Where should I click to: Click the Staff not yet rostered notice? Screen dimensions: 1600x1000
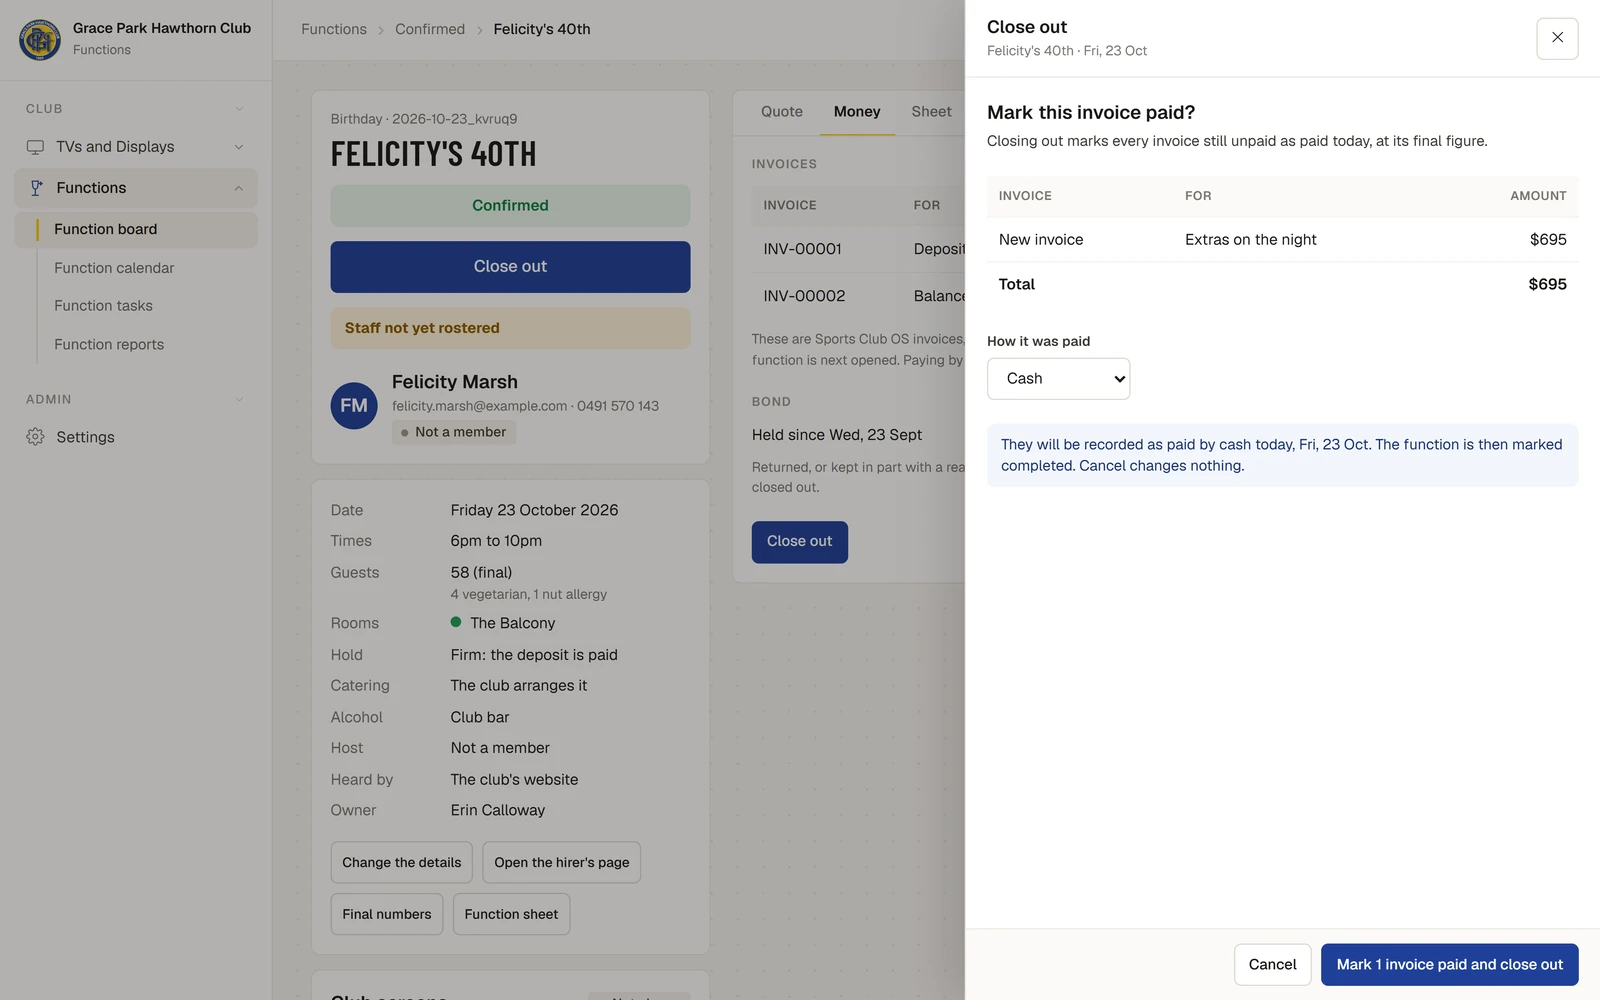point(510,328)
